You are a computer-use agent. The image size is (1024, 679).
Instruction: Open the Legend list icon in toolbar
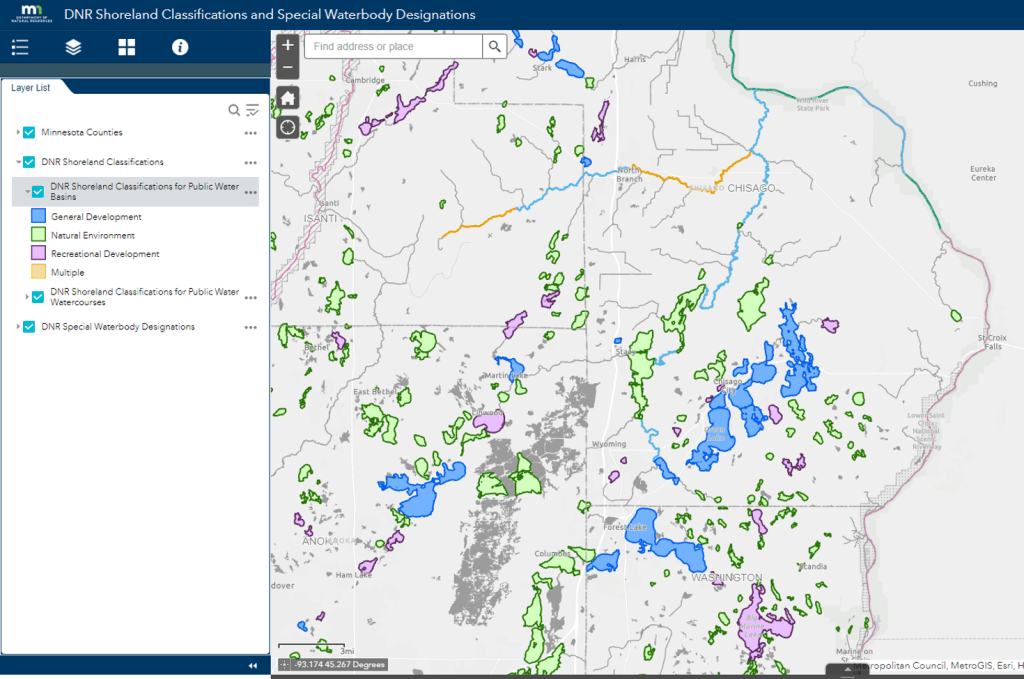[20, 47]
